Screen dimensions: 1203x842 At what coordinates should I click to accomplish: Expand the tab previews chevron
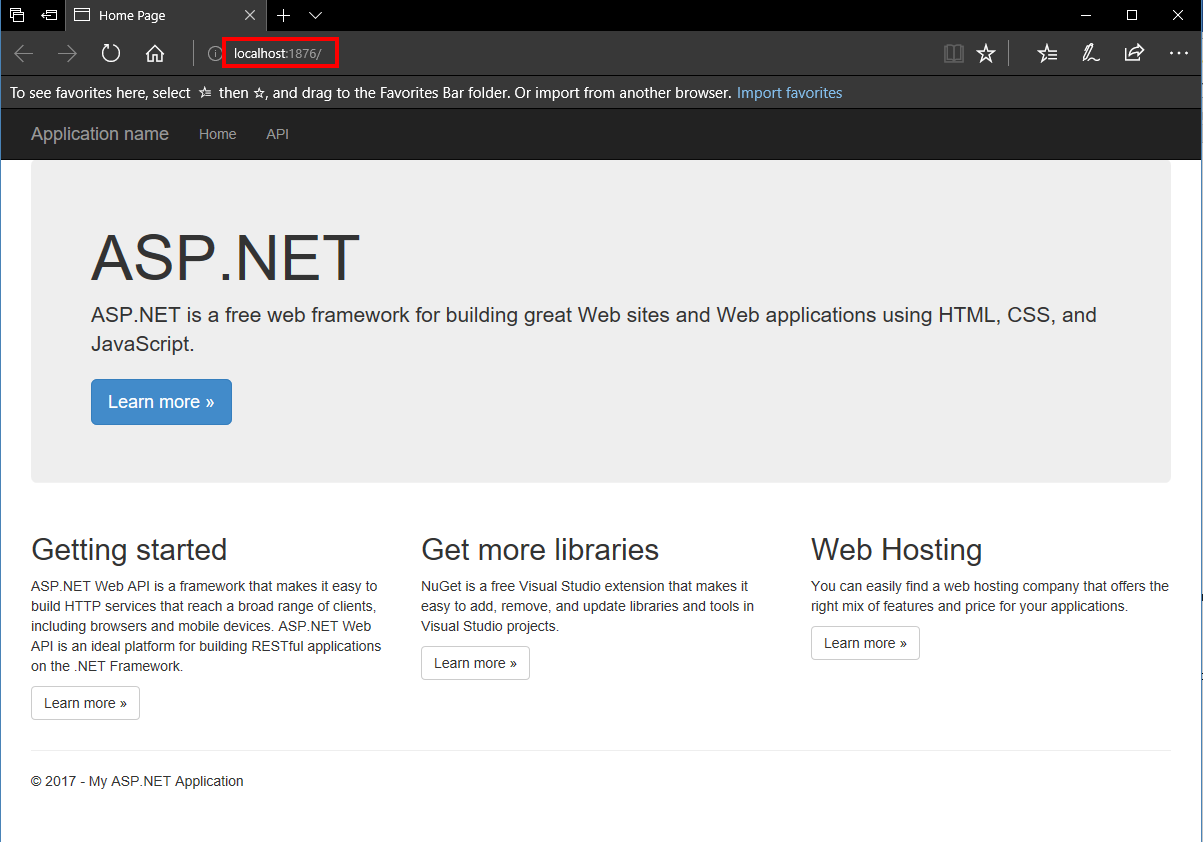(x=316, y=15)
